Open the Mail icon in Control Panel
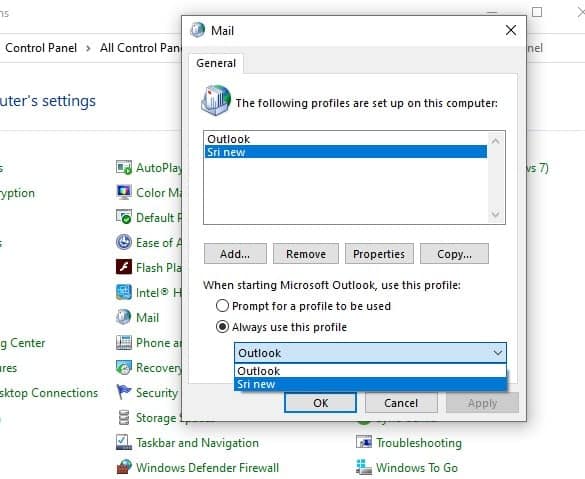The image size is (585, 479). [123, 317]
